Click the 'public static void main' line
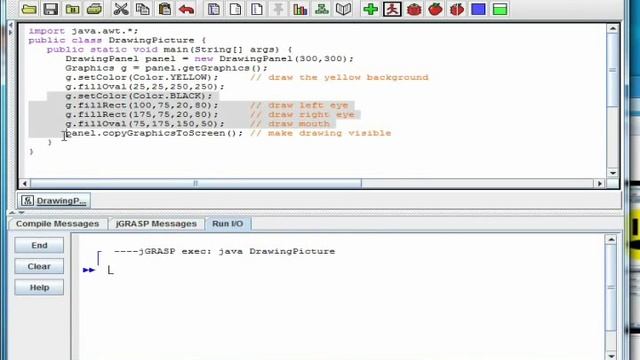This screenshot has width=640, height=360. pos(169,50)
